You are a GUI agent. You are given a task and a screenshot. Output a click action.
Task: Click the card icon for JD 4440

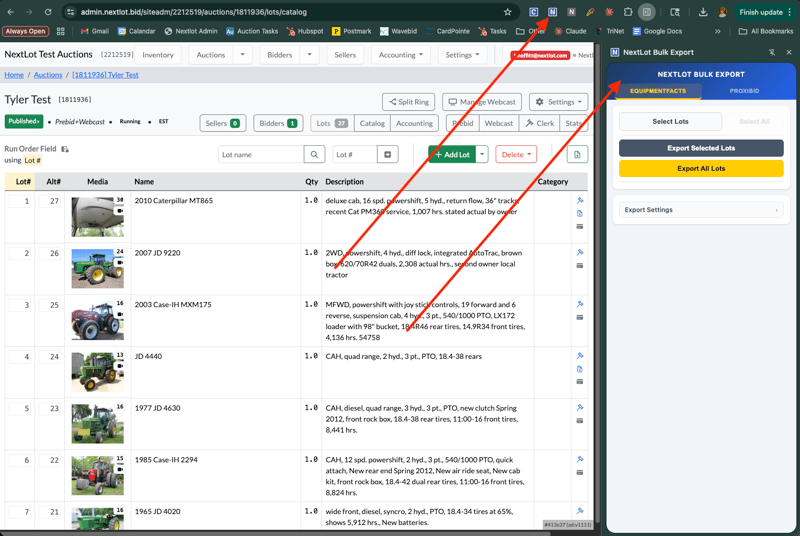tap(580, 381)
